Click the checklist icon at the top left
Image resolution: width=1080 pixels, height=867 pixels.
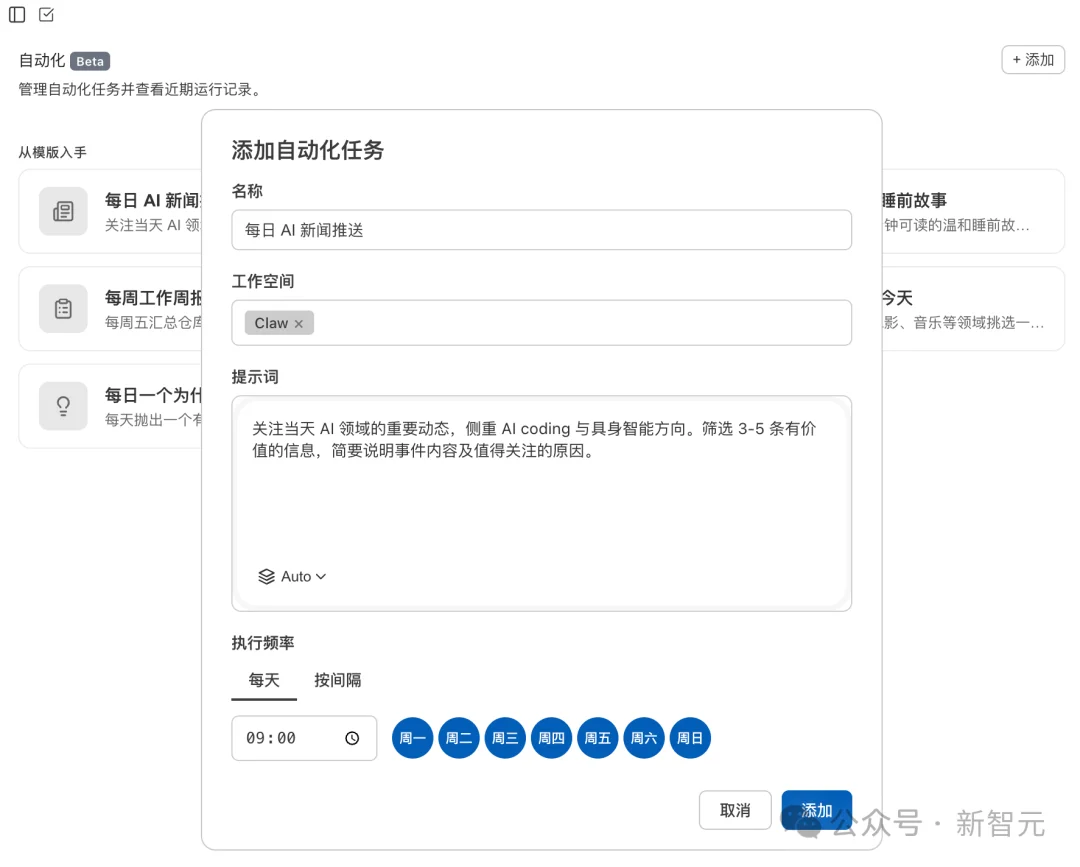44,14
